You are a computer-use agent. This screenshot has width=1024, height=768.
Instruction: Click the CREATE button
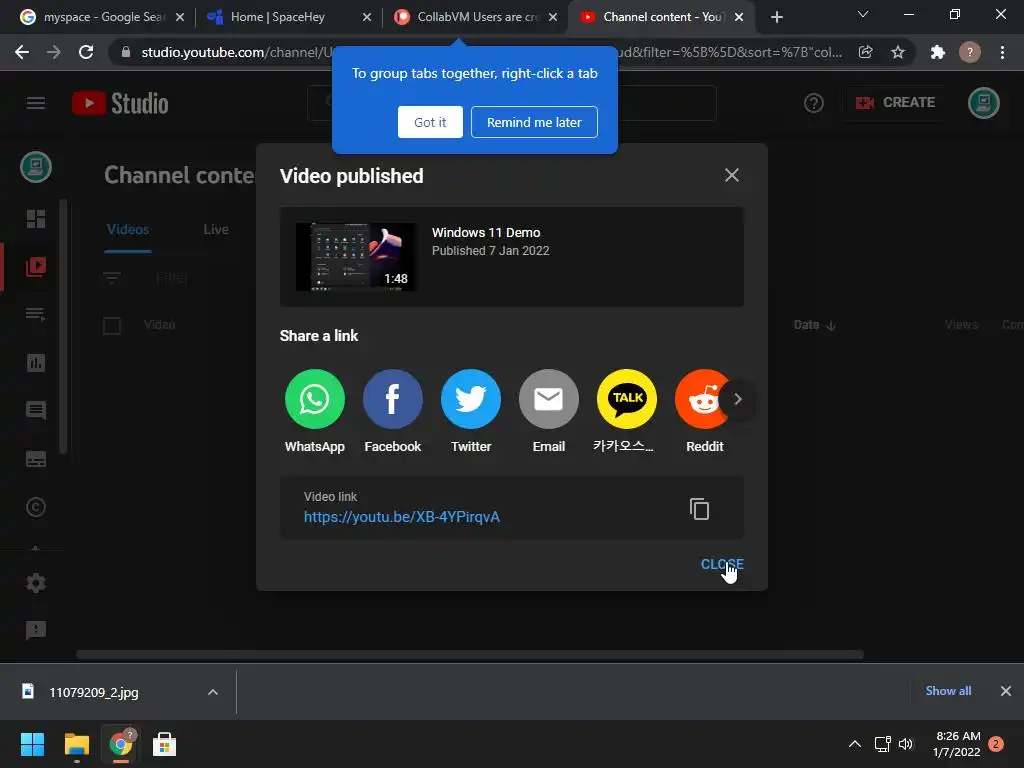click(x=895, y=103)
